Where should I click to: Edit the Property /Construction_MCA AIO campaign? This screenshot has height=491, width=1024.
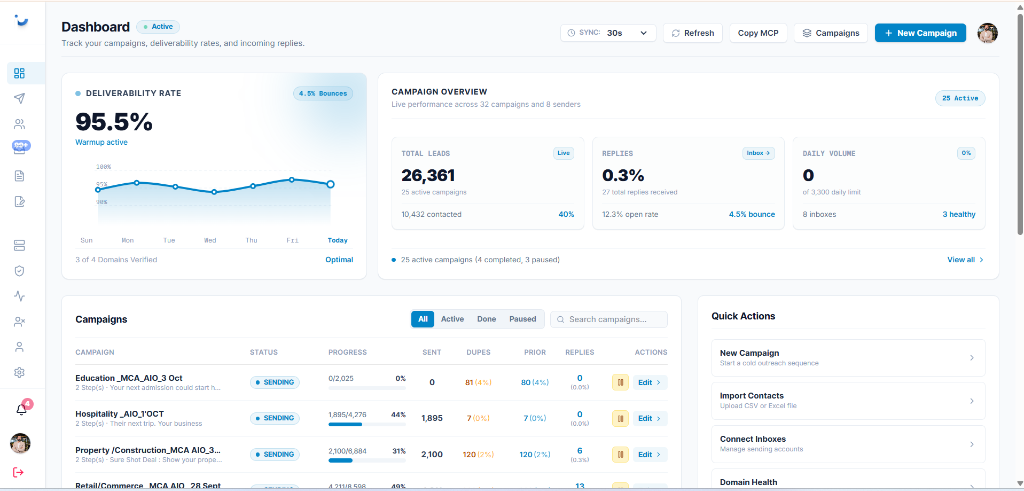pyautogui.click(x=650, y=454)
